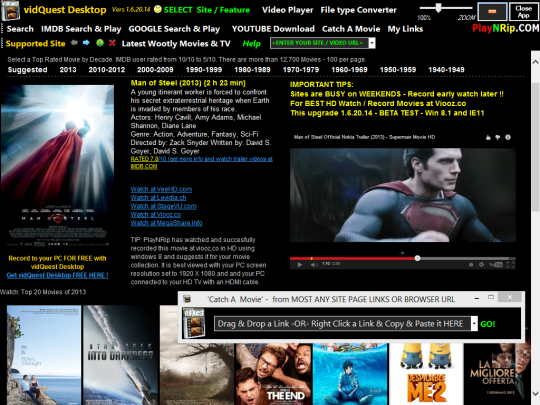Click the smiley face icon beside SELECT
Screen dimensions: 540x405
point(158,9)
